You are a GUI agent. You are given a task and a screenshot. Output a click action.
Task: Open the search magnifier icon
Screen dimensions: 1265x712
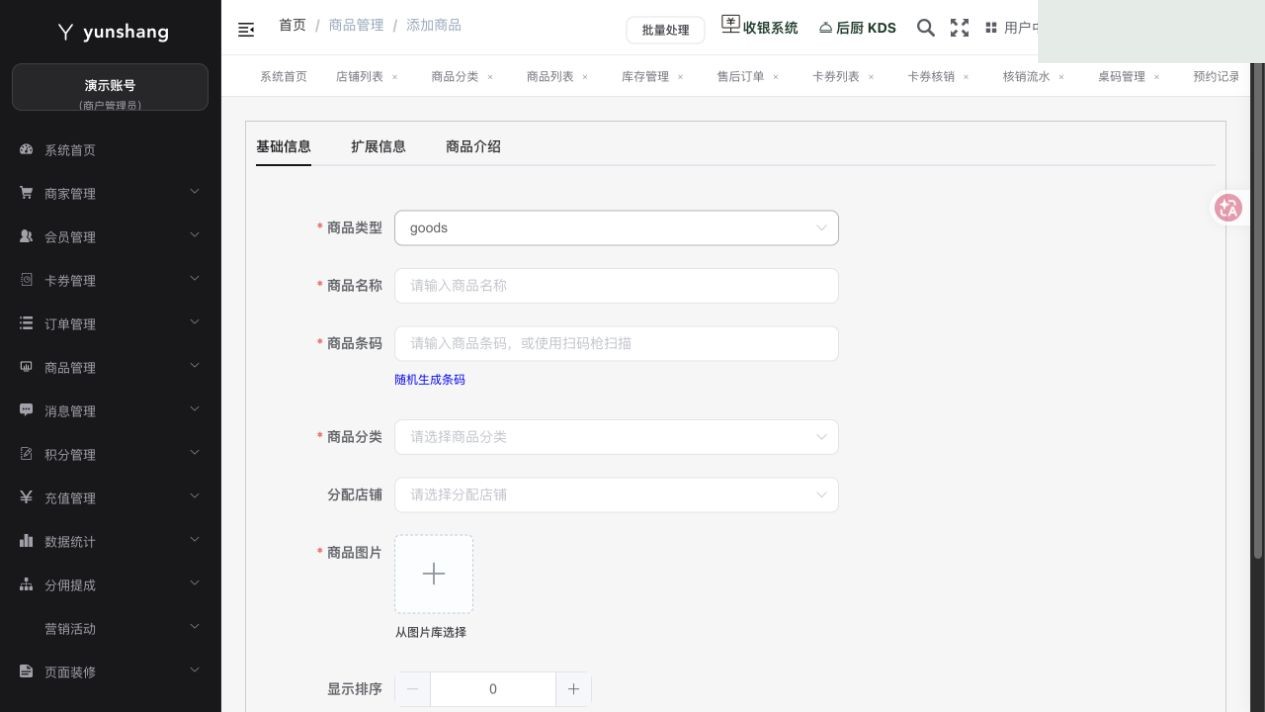[x=926, y=28]
